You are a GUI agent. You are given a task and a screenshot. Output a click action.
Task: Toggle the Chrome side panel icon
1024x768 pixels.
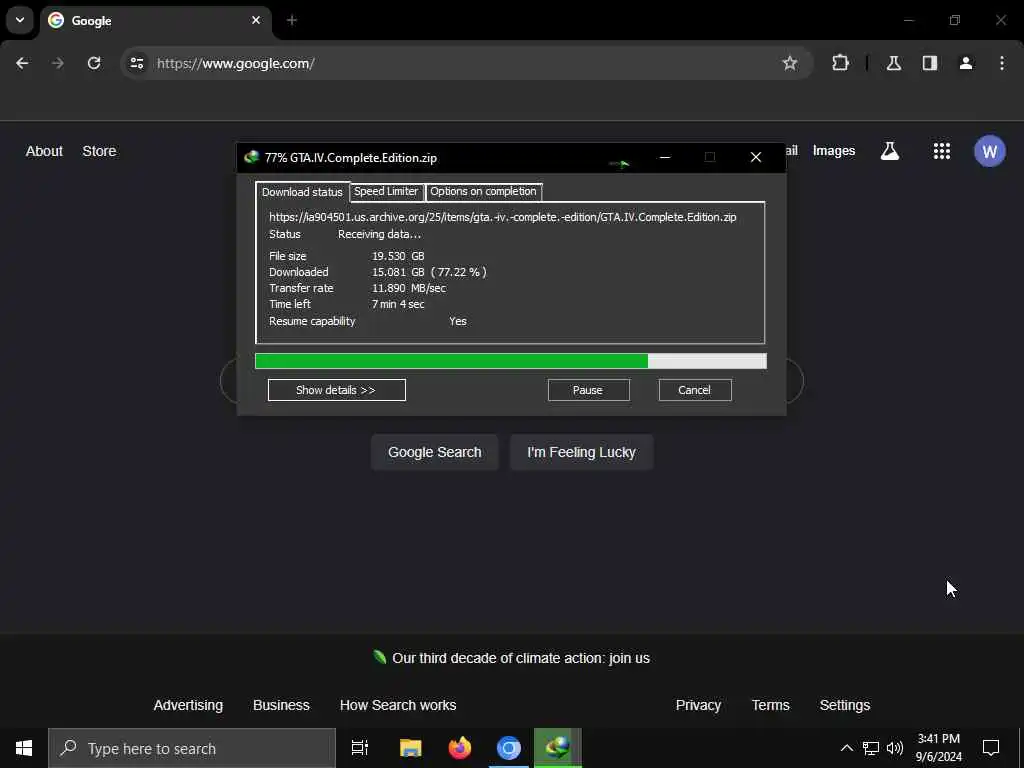(930, 63)
